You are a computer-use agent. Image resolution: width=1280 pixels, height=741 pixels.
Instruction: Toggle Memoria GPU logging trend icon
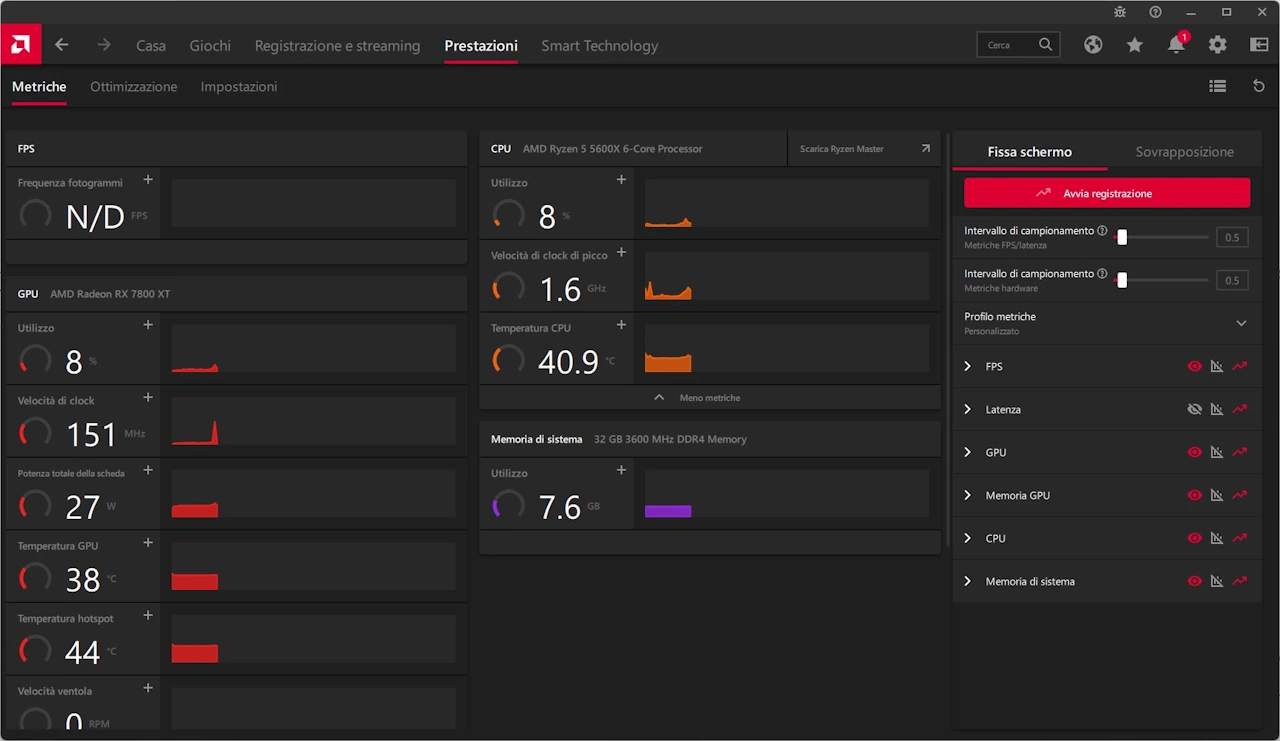click(x=1240, y=496)
